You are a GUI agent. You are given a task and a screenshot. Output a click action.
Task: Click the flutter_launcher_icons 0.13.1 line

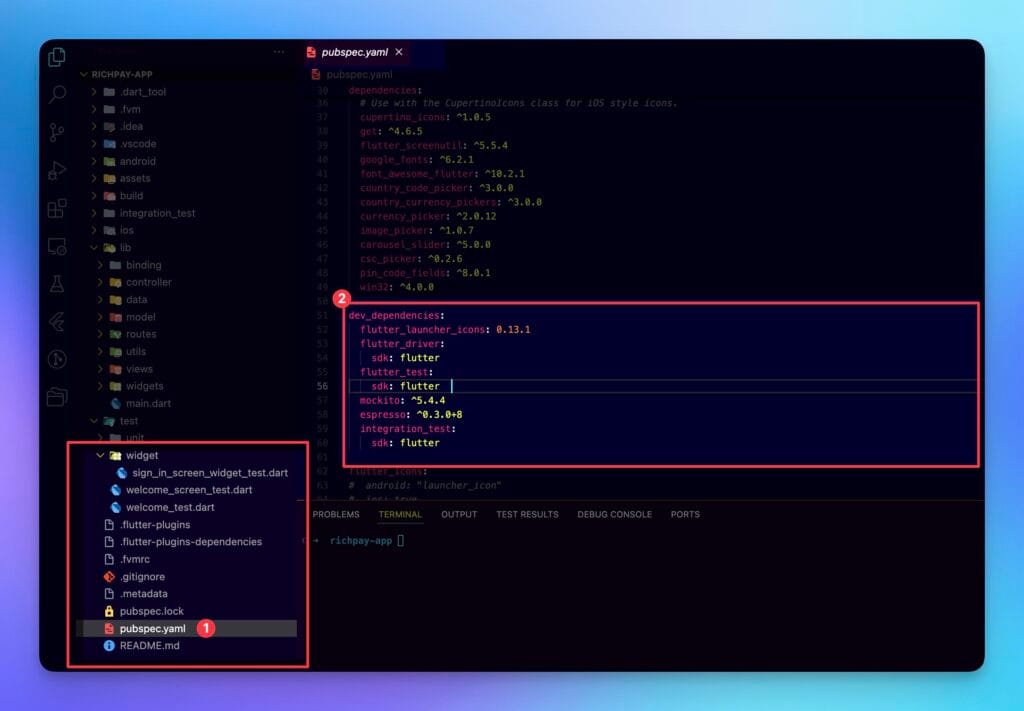coord(445,330)
